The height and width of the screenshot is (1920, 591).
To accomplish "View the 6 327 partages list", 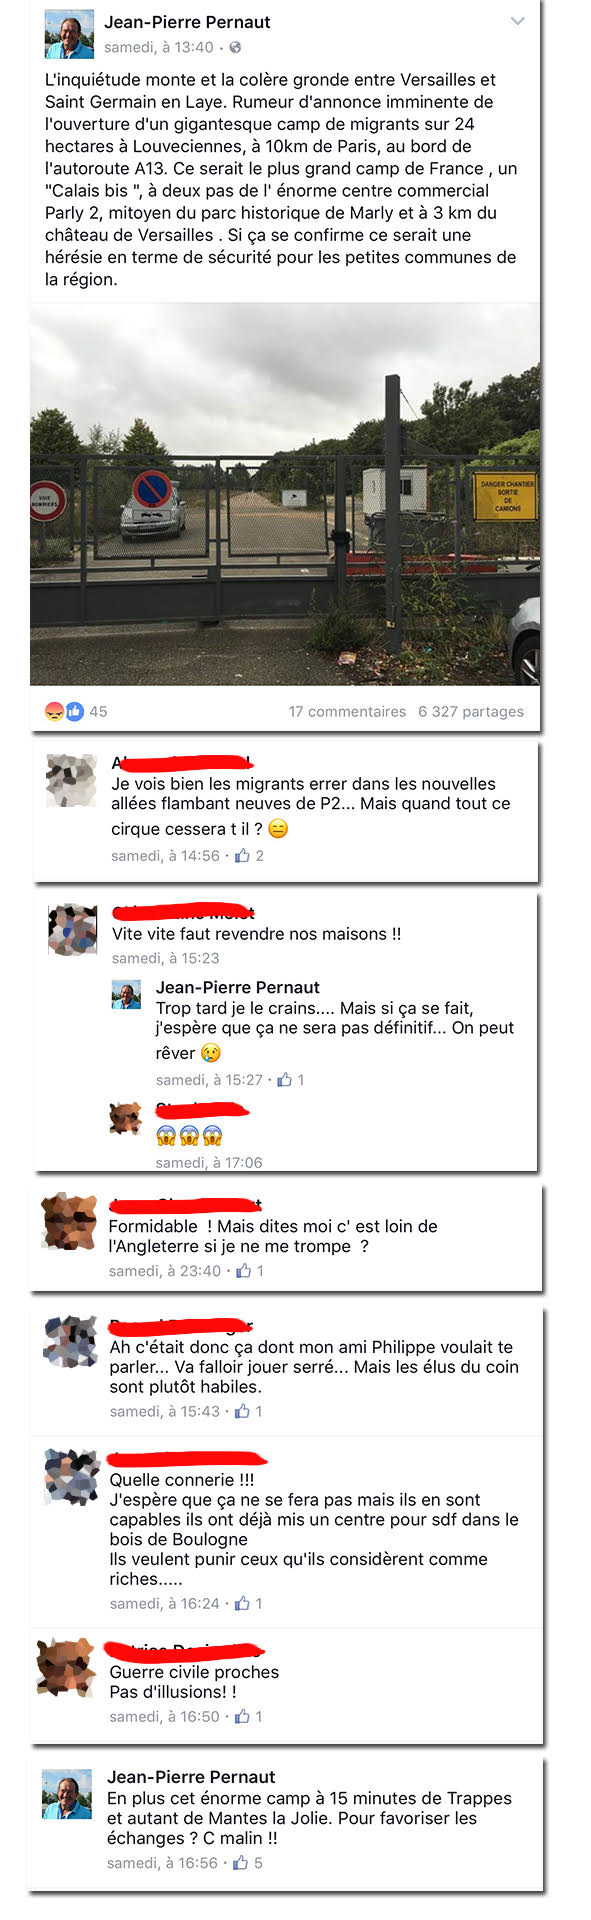I will (471, 712).
